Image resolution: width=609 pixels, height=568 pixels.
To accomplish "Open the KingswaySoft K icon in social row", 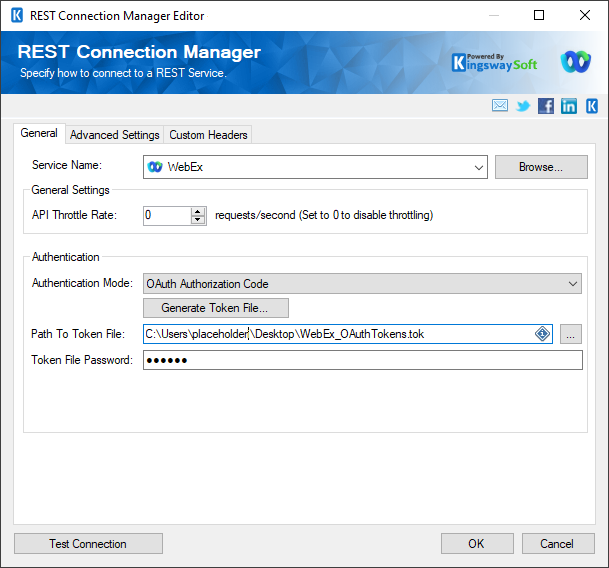I will click(592, 106).
